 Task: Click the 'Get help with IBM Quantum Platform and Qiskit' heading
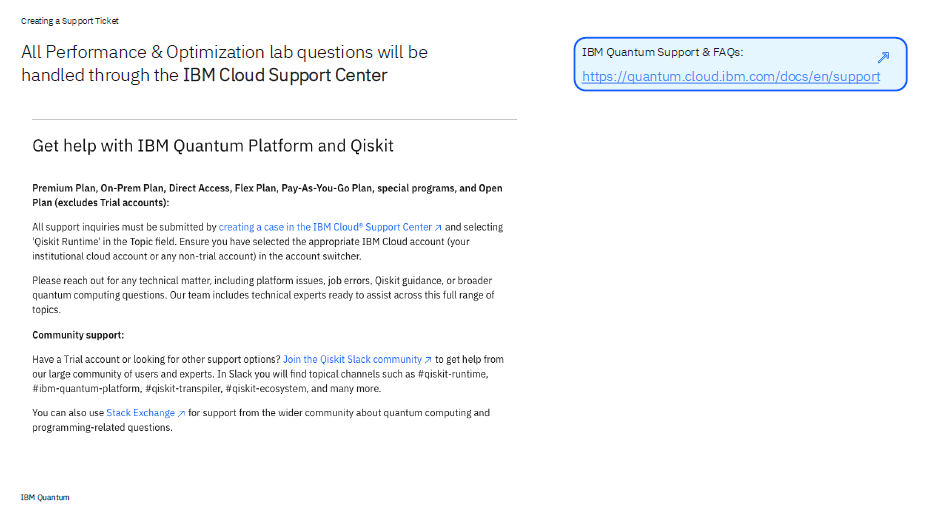coord(213,146)
